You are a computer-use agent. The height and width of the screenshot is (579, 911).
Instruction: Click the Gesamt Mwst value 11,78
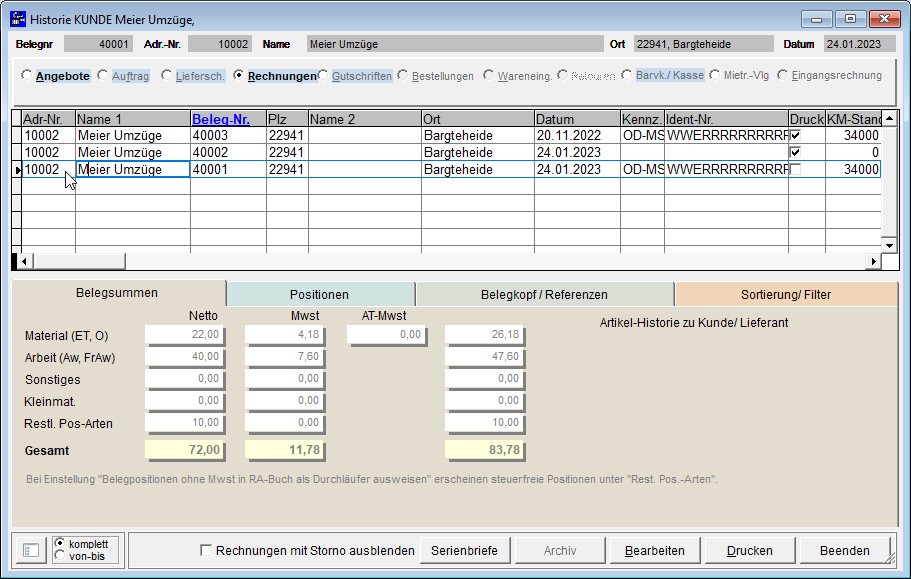pyautogui.click(x=285, y=449)
